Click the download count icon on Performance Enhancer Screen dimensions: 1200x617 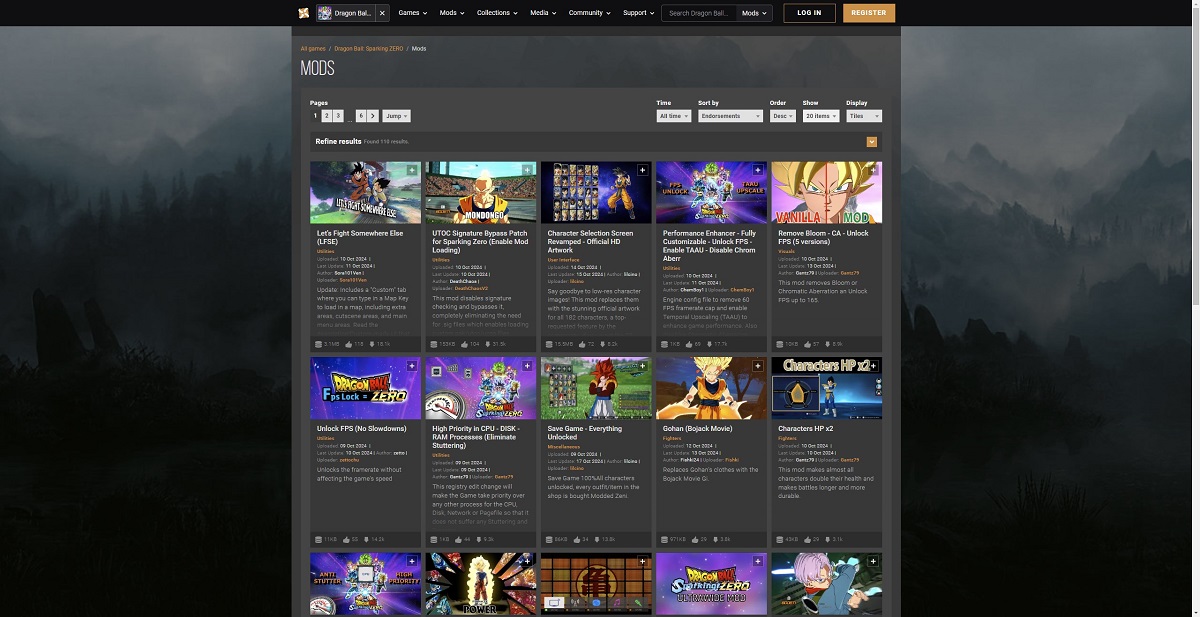point(709,343)
